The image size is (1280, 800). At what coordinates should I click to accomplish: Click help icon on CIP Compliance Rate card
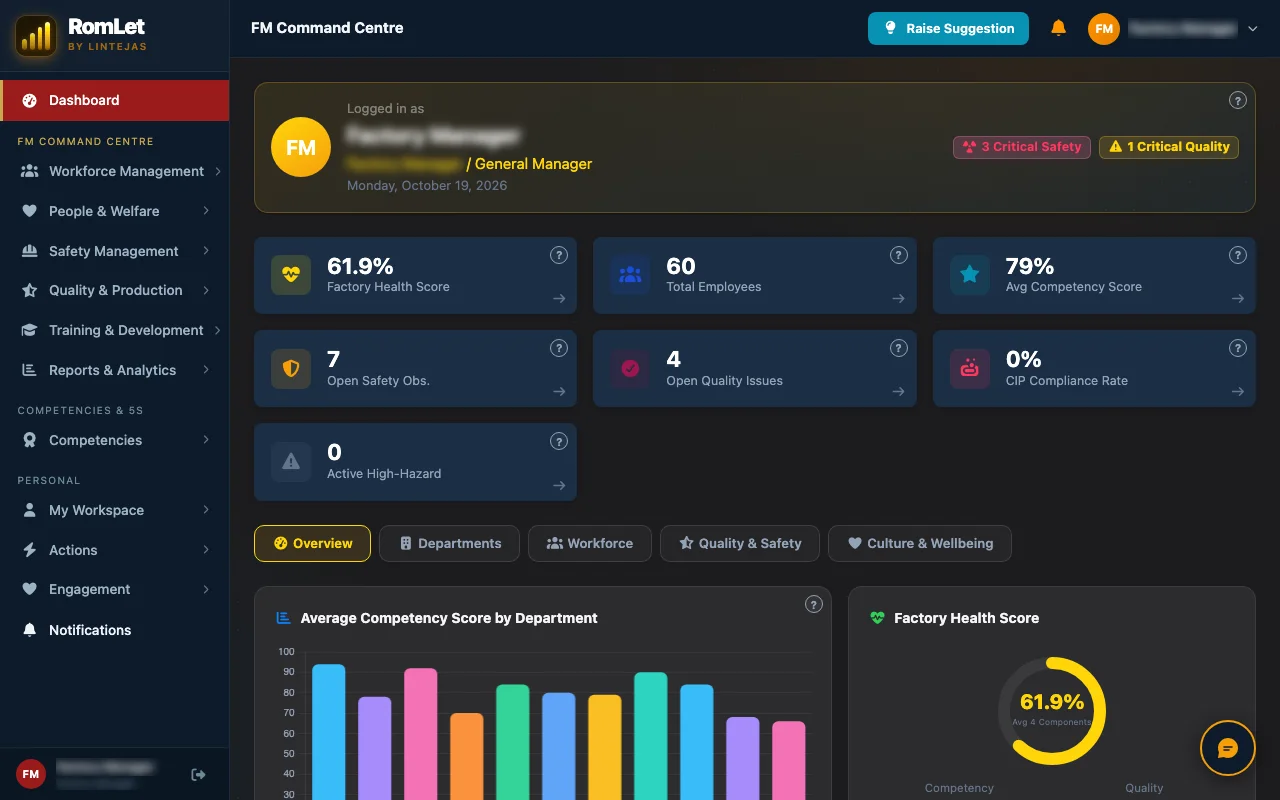[x=1238, y=348]
